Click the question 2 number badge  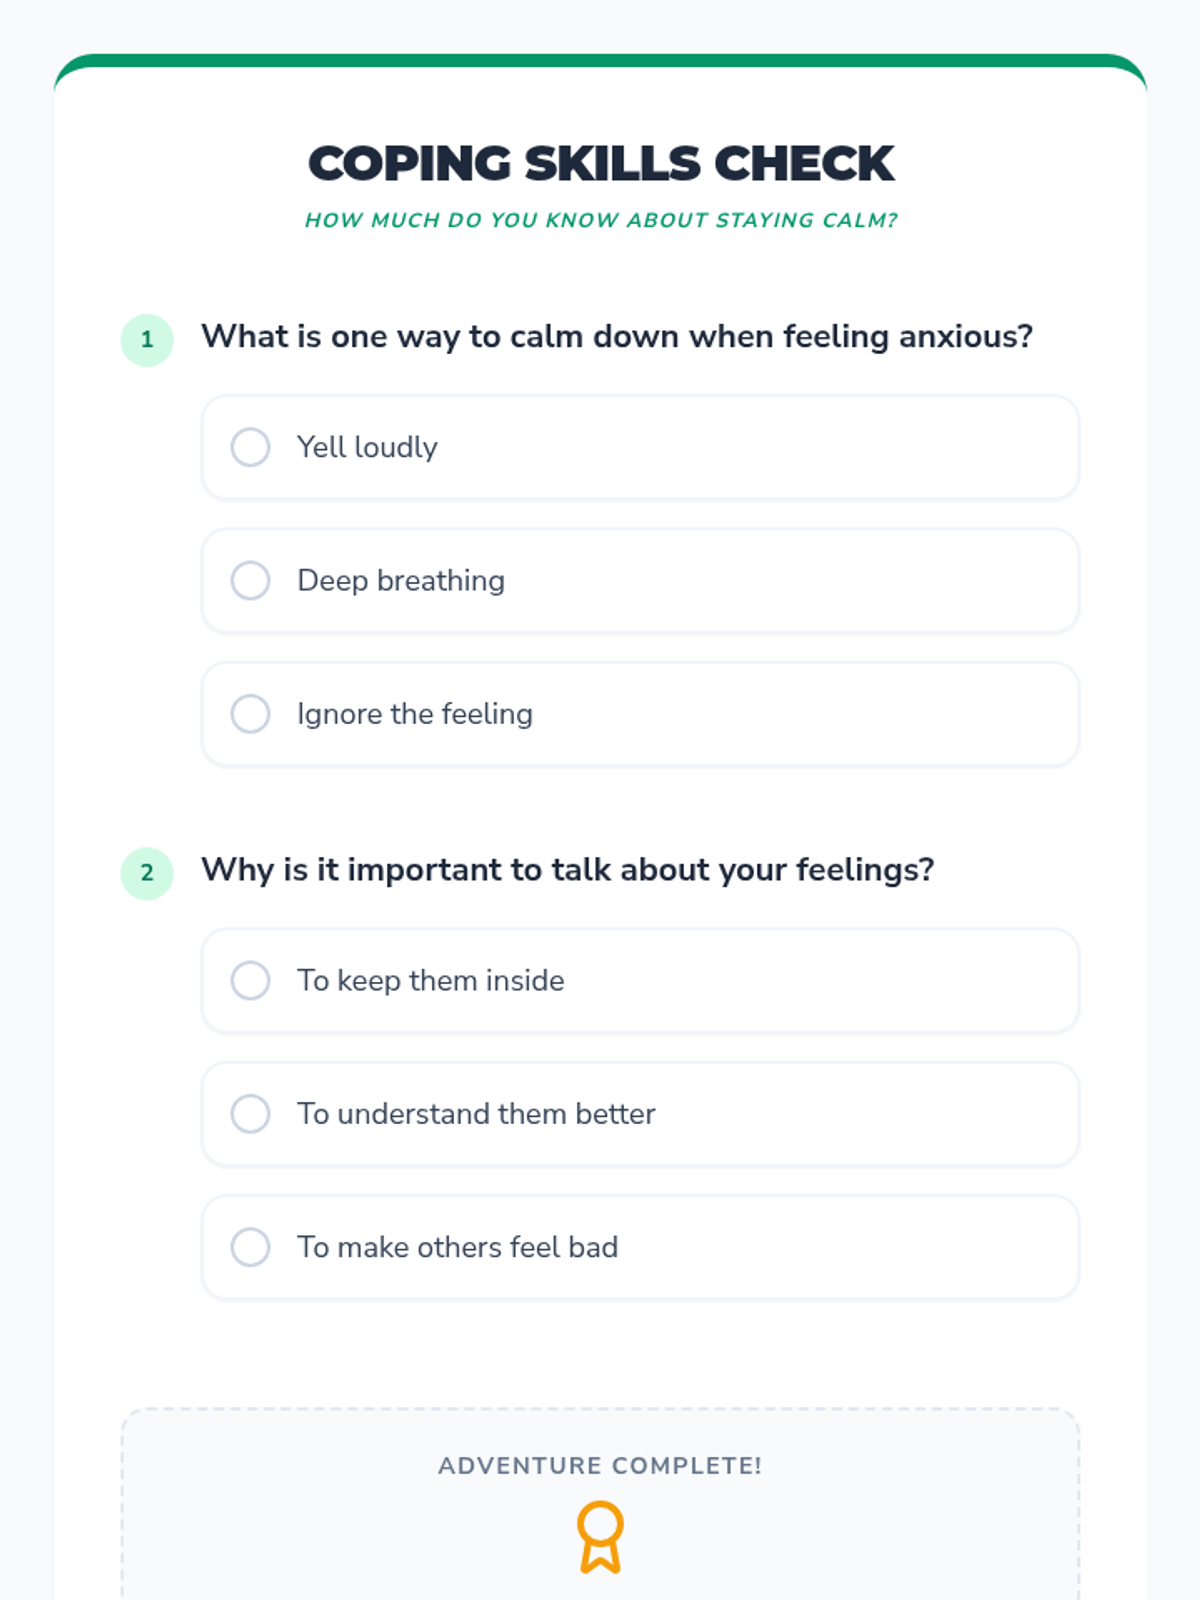[x=147, y=873]
